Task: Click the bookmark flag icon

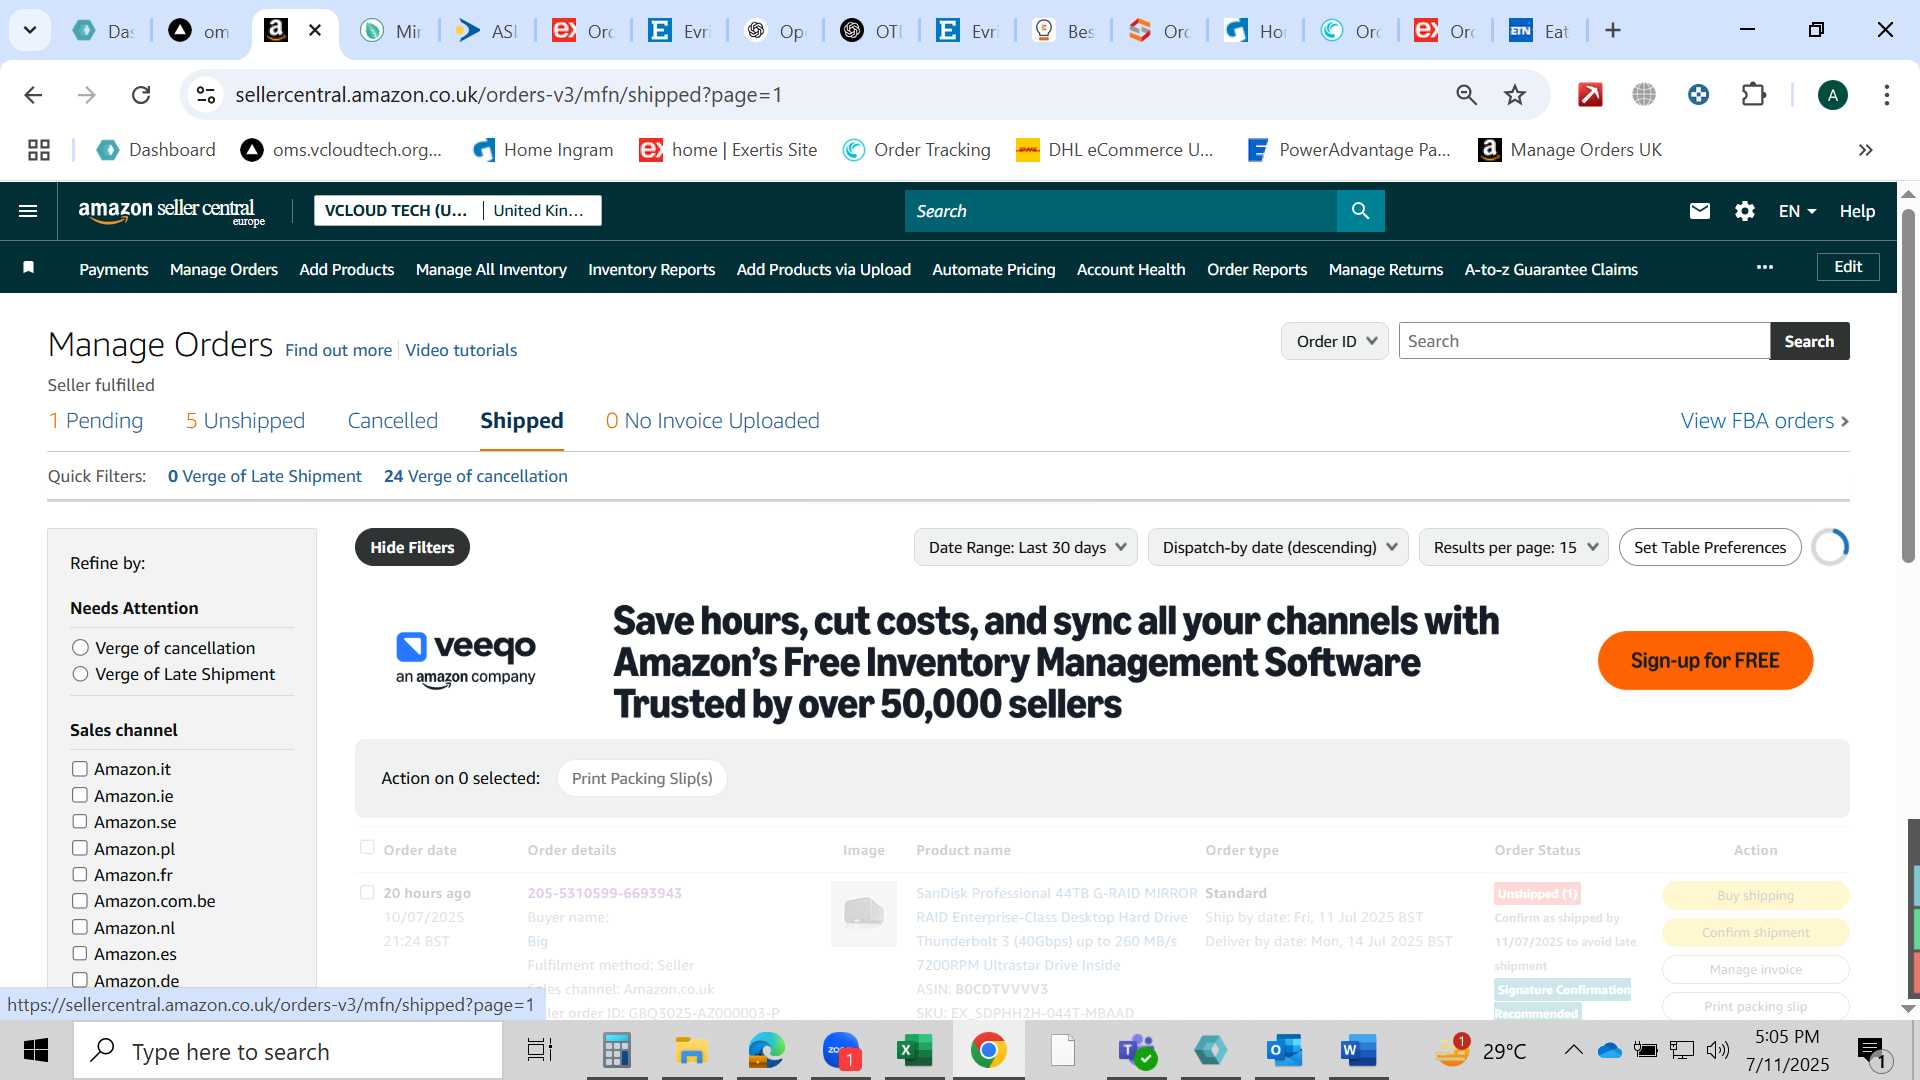Action: point(29,267)
